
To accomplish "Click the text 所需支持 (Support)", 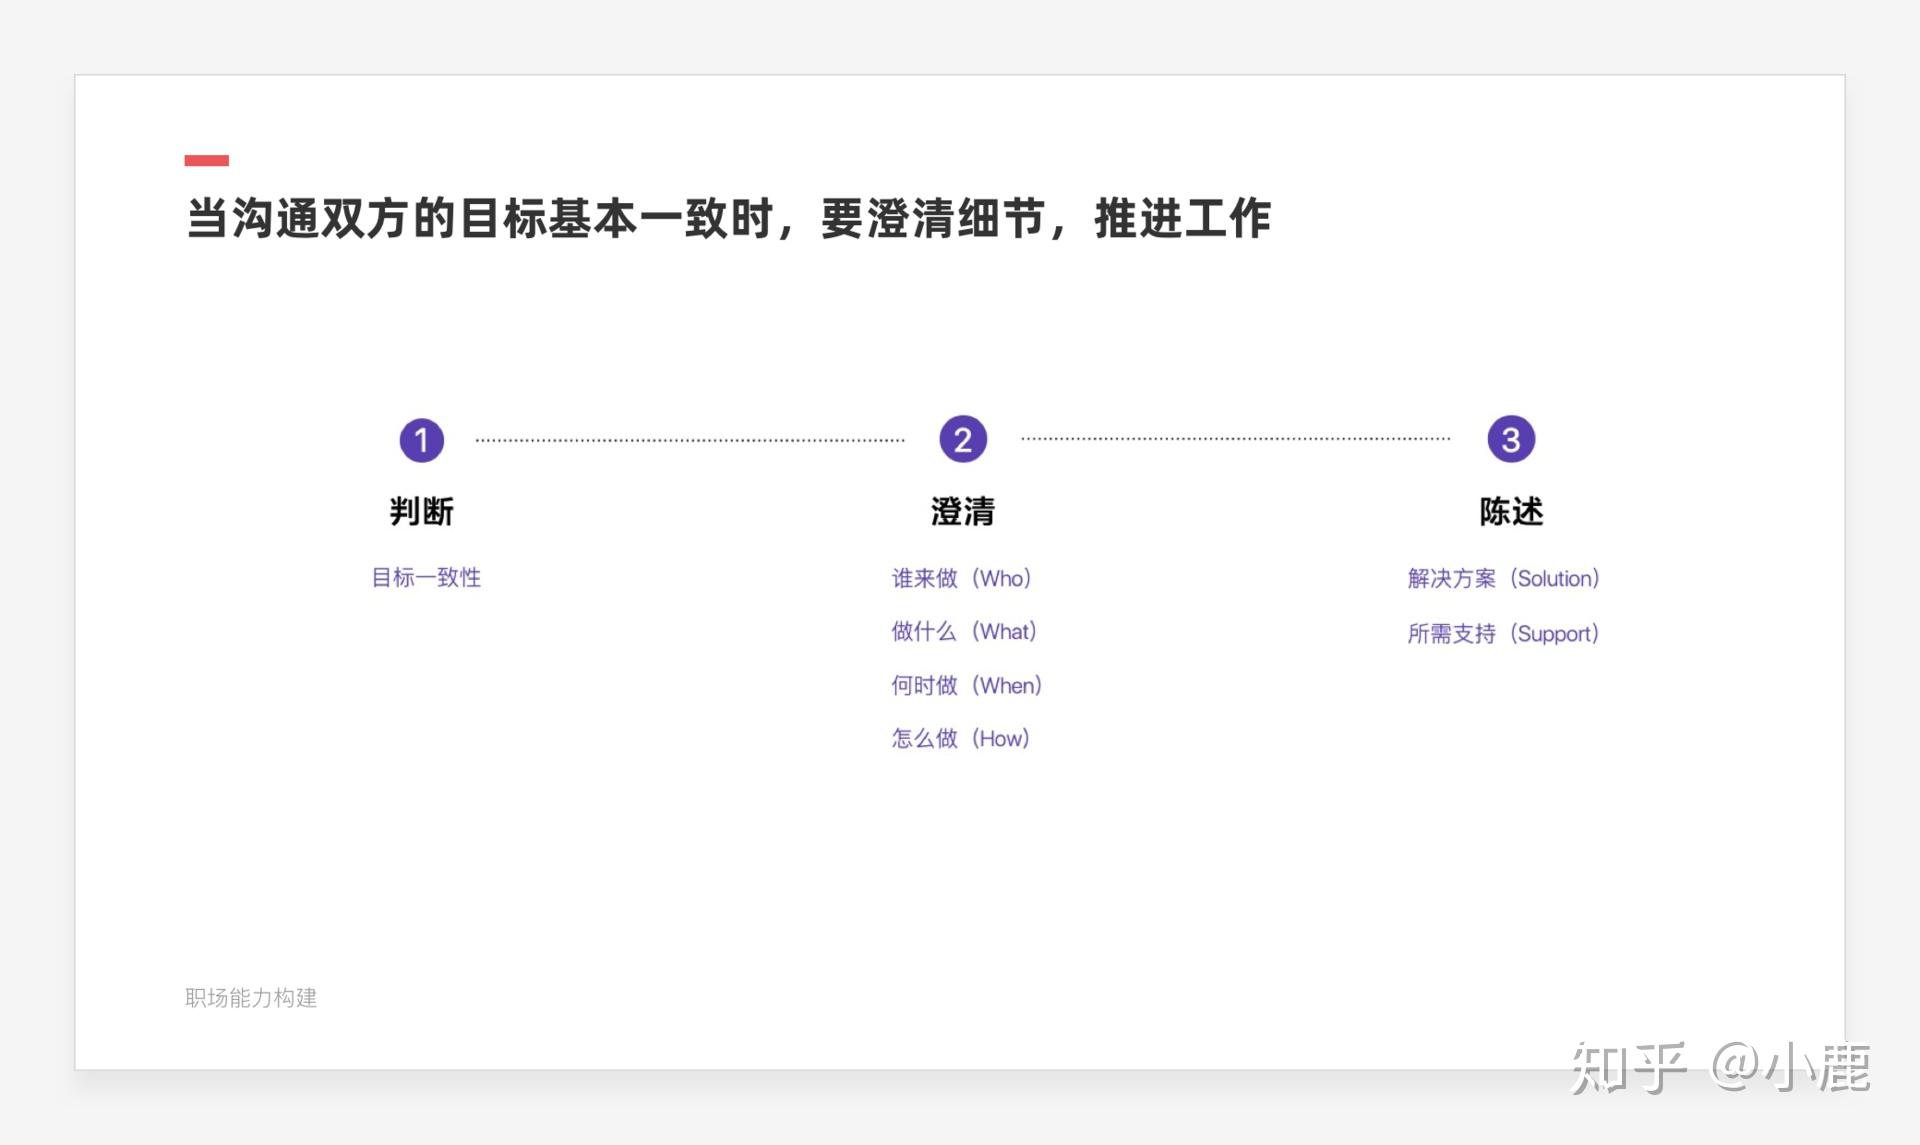I will [x=1503, y=633].
